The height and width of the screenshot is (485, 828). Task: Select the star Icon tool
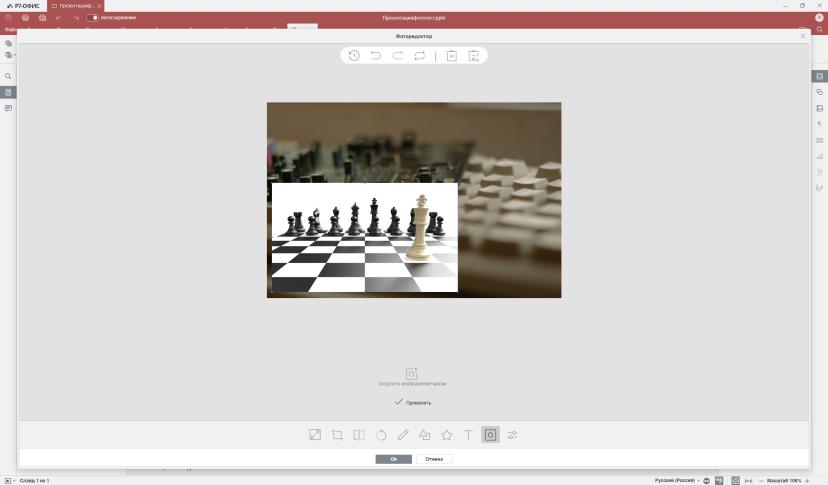[x=447, y=435]
